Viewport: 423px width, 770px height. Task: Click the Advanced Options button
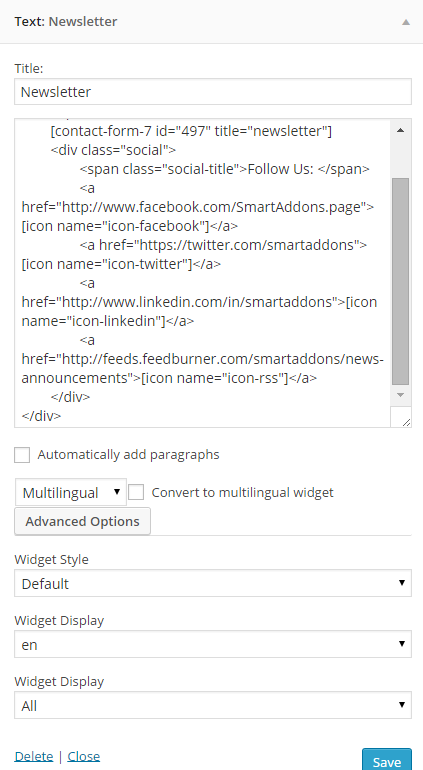(x=83, y=521)
